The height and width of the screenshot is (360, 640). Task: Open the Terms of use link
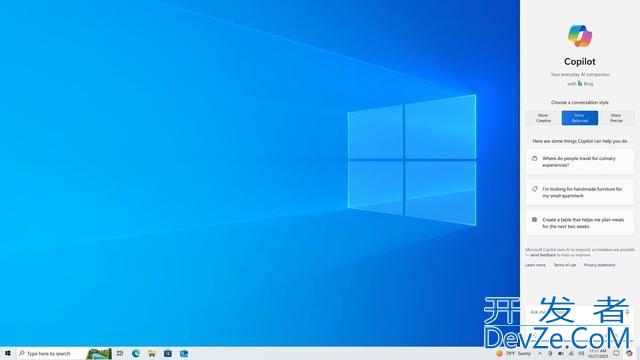(564, 265)
